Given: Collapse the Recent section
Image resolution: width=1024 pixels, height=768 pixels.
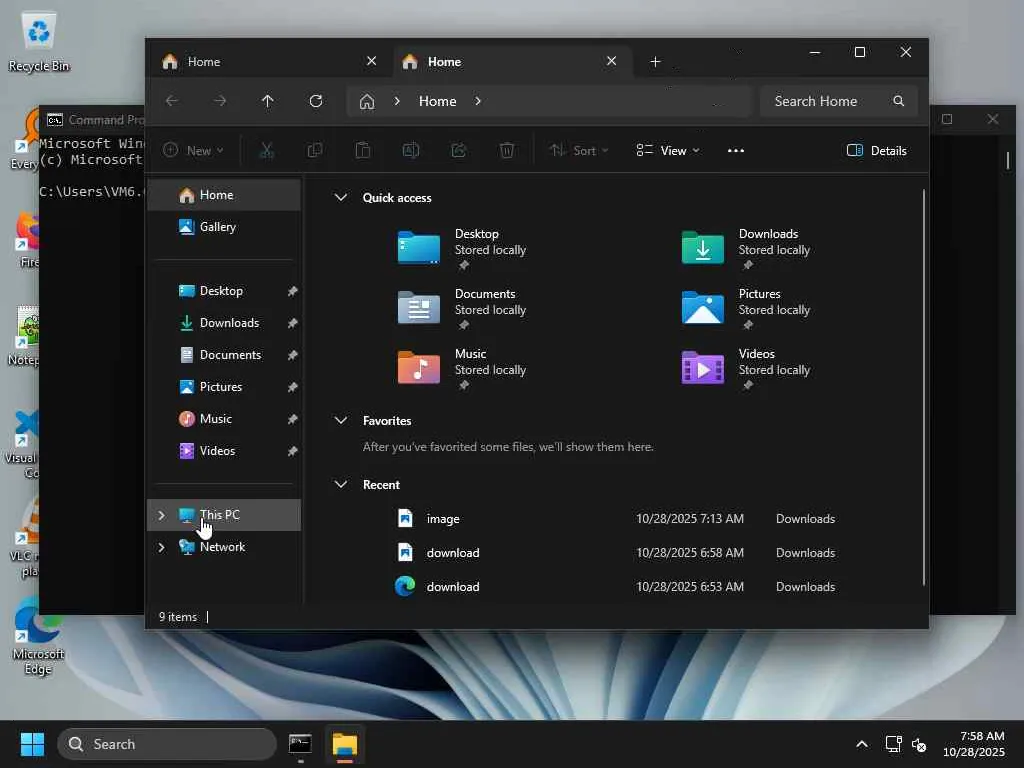Looking at the screenshot, I should pos(341,485).
